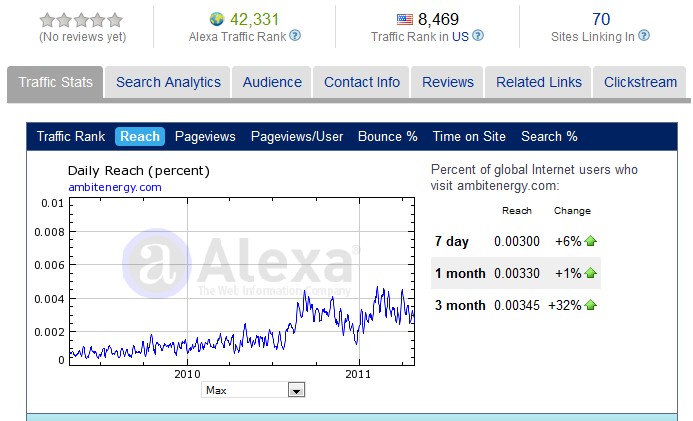Click the 70 sites linking in number
The image size is (693, 421).
[601, 19]
